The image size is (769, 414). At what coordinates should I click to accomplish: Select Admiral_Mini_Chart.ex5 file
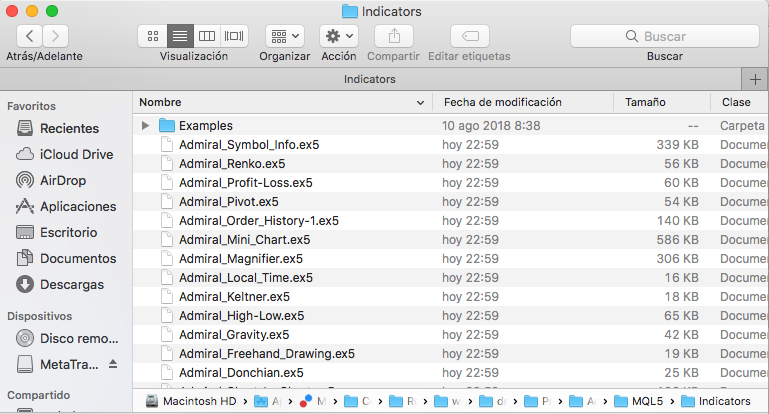(x=245, y=240)
